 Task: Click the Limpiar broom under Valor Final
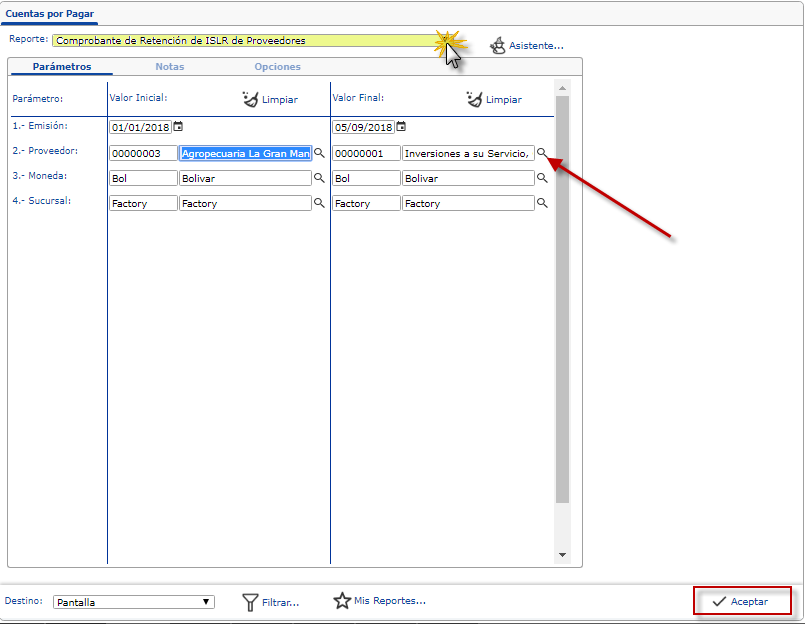click(x=474, y=99)
